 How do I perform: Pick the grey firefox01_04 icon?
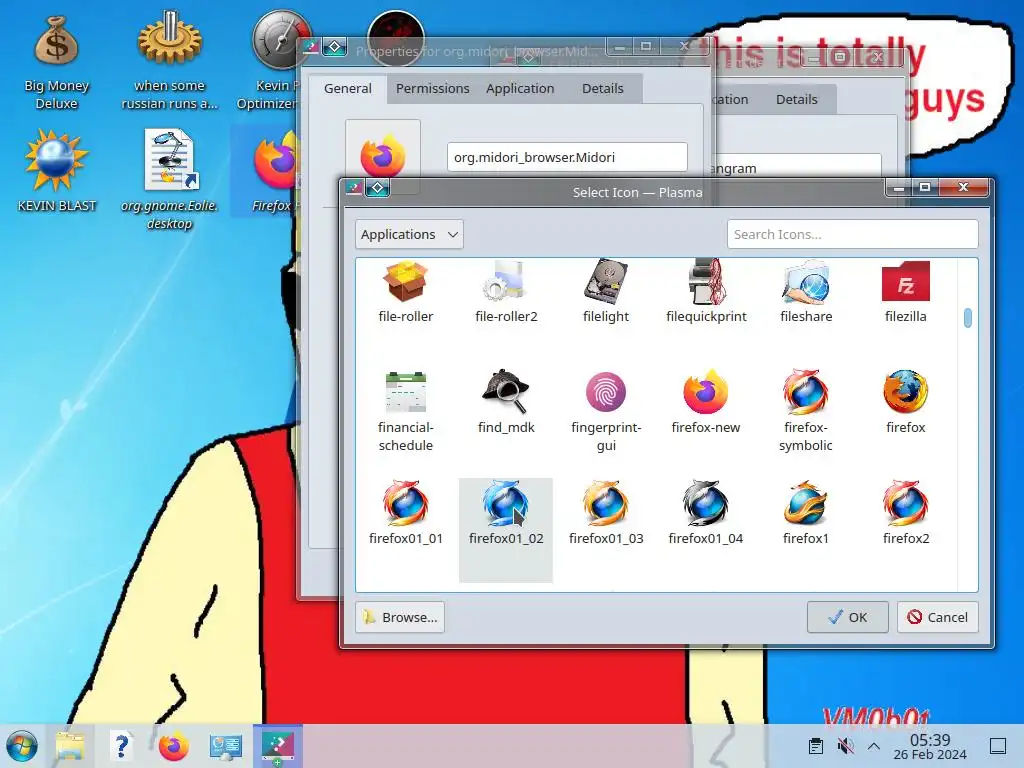[706, 503]
